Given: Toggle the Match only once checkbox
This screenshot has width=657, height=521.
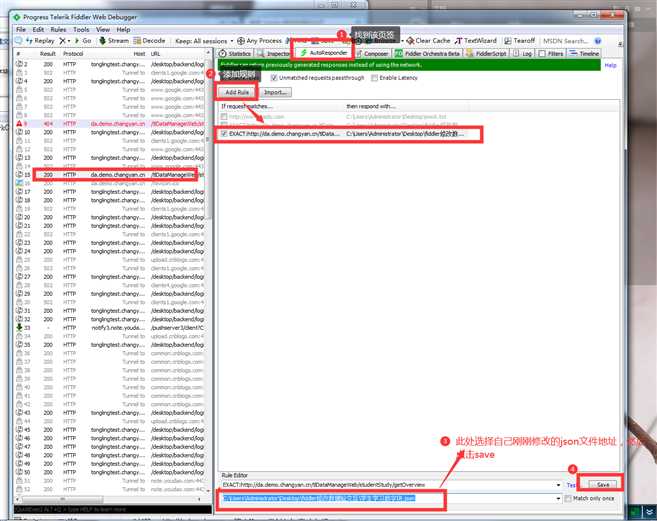Looking at the screenshot, I should pyautogui.click(x=568, y=498).
